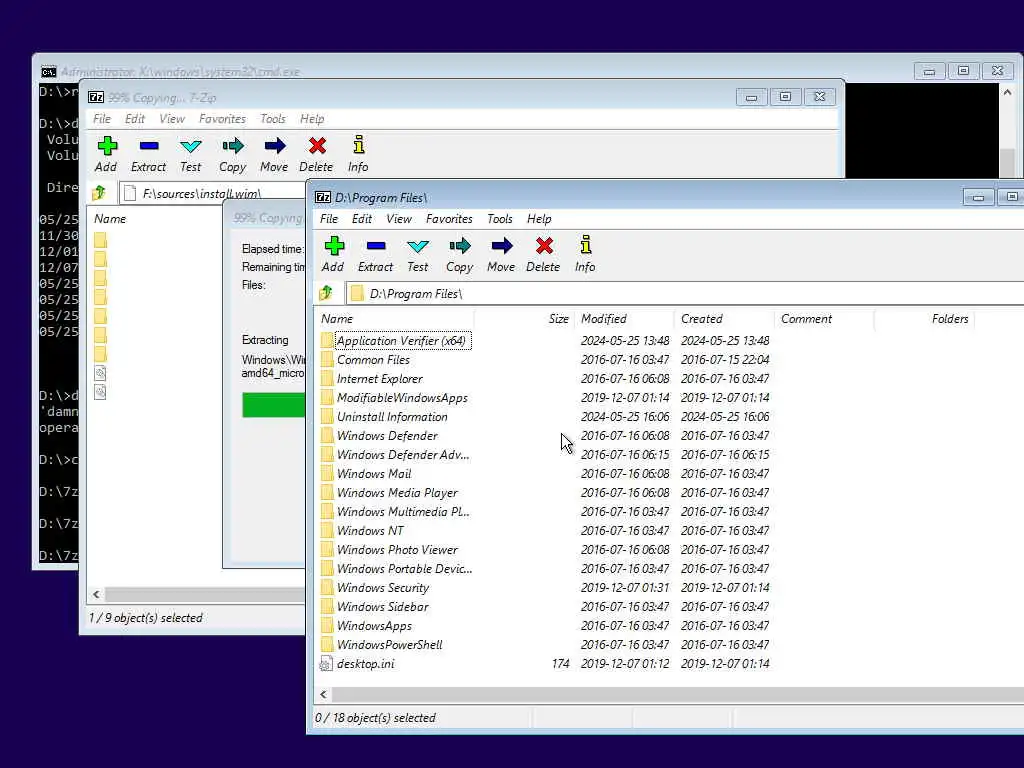Click Delete icon in background 7-Zip copying window

coord(317,146)
